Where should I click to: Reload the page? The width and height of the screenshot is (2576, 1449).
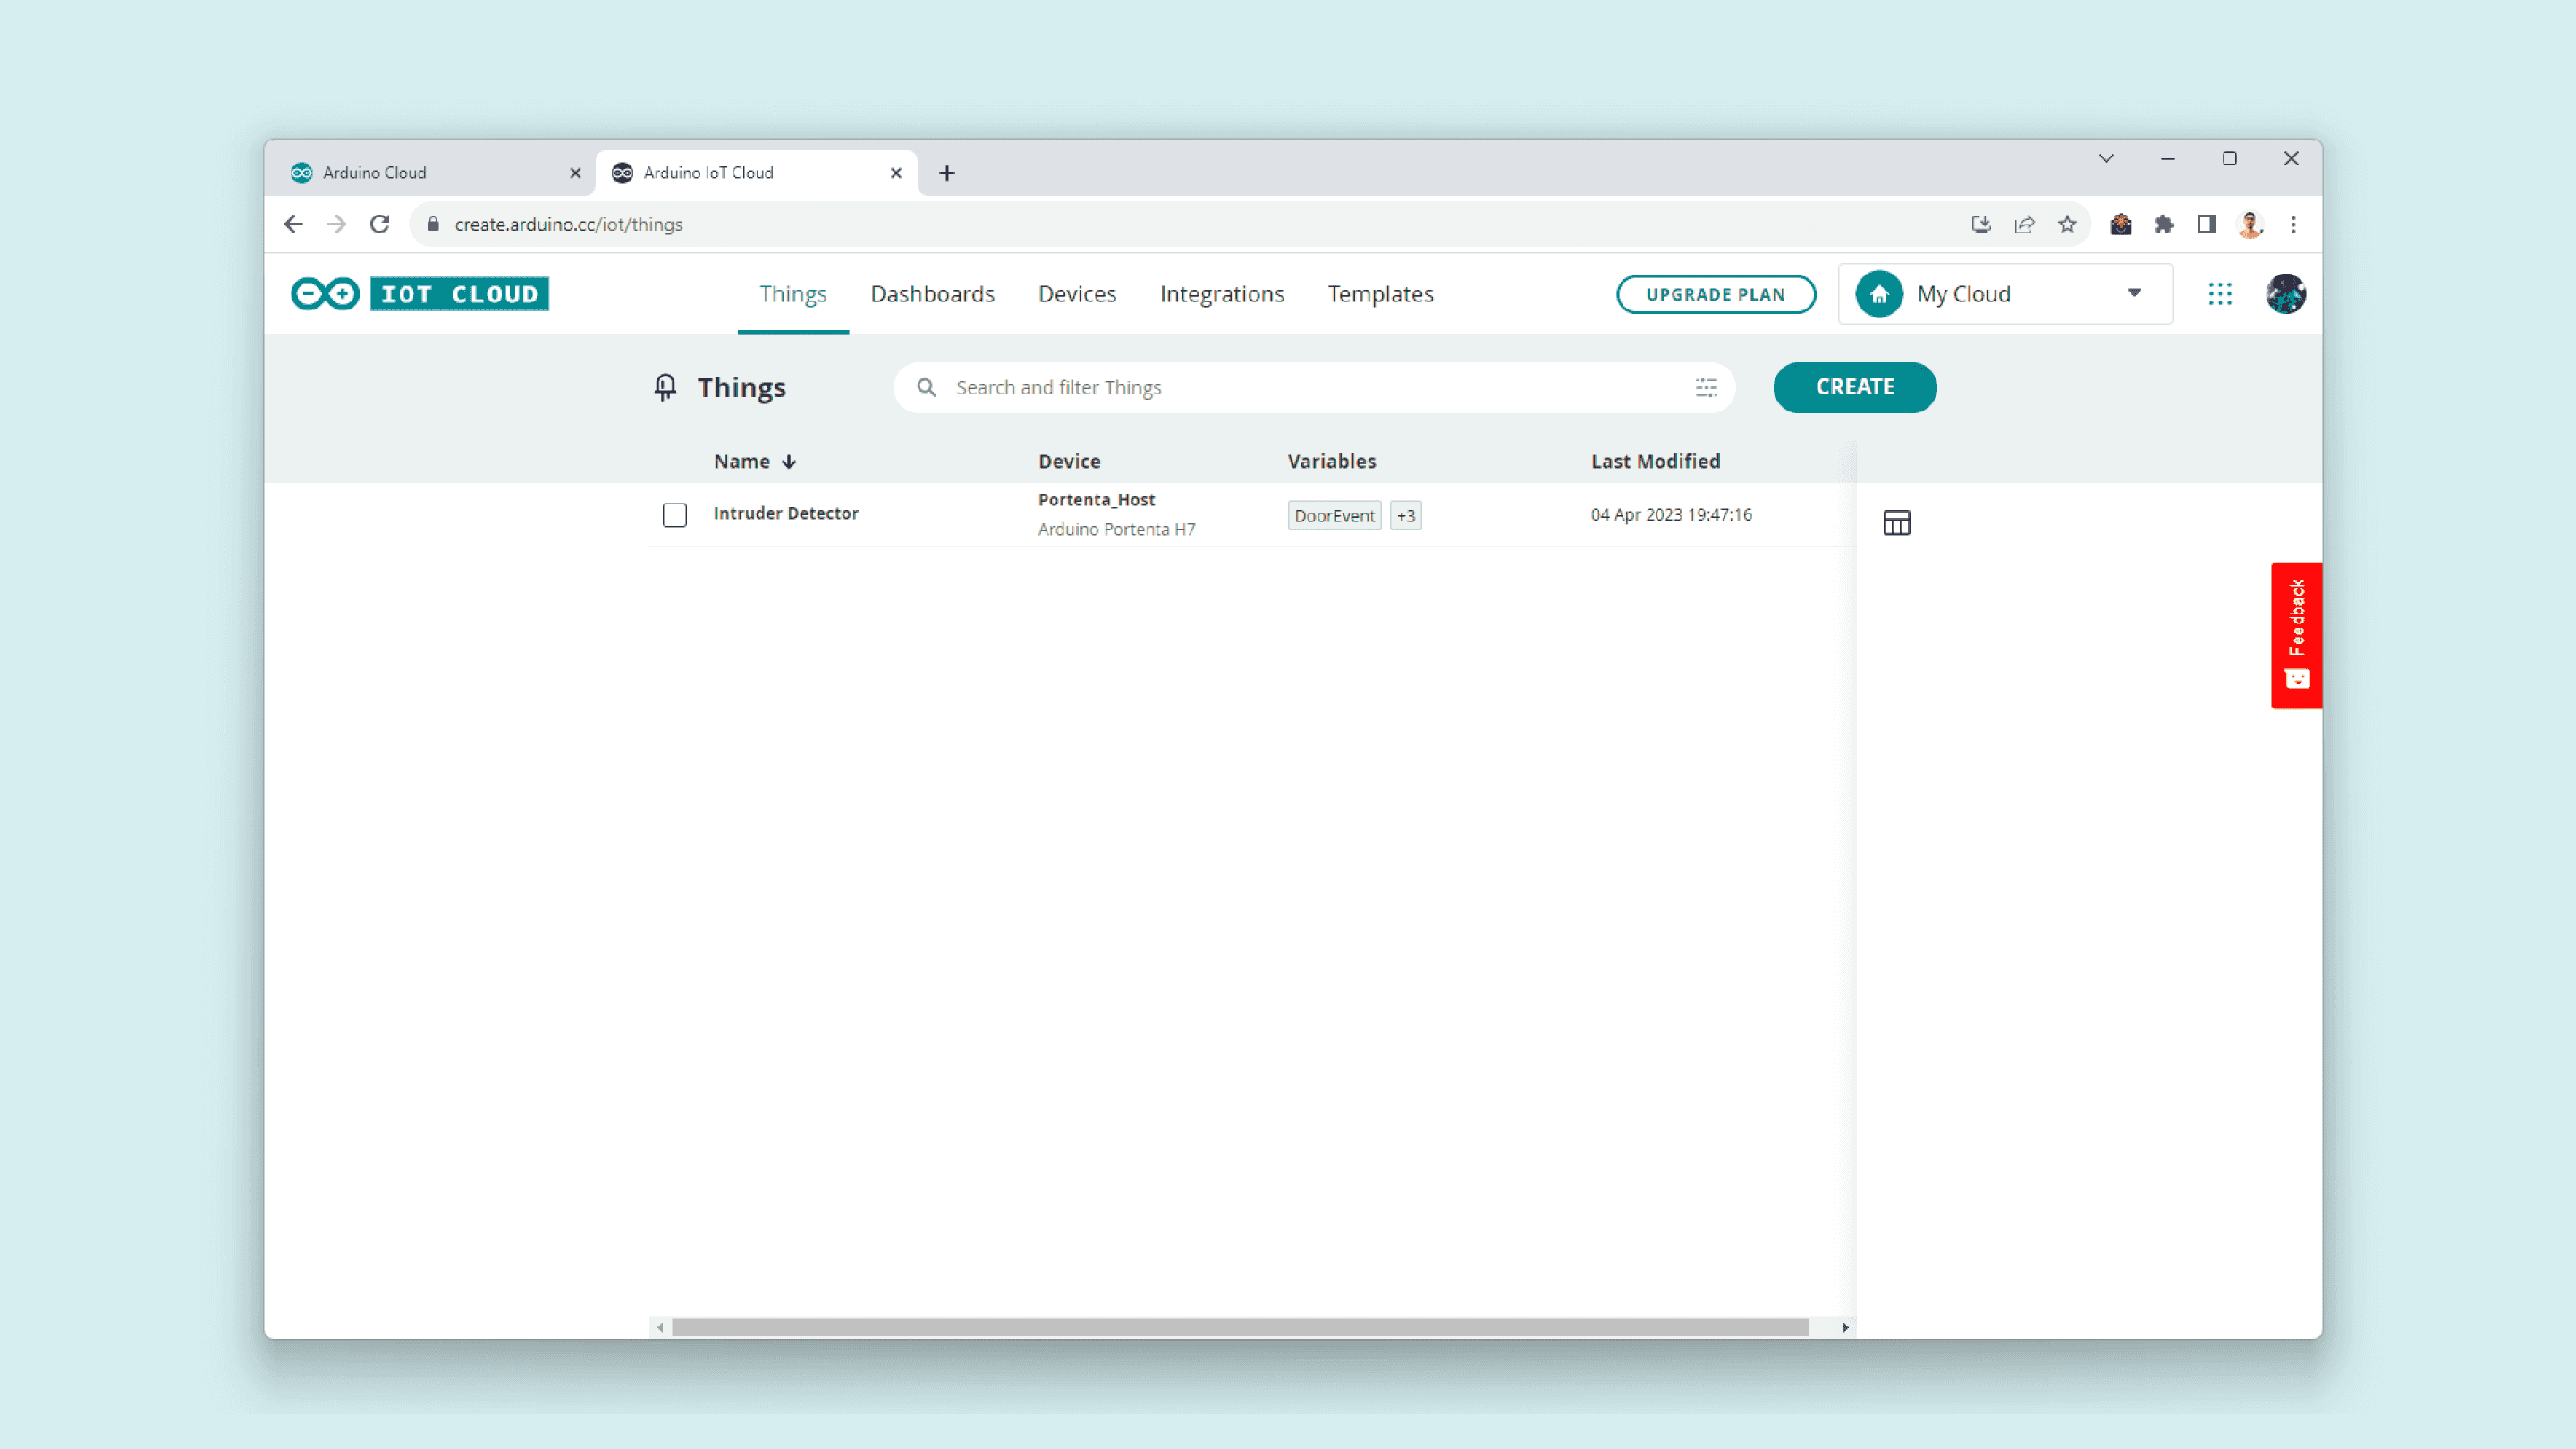pyautogui.click(x=379, y=224)
